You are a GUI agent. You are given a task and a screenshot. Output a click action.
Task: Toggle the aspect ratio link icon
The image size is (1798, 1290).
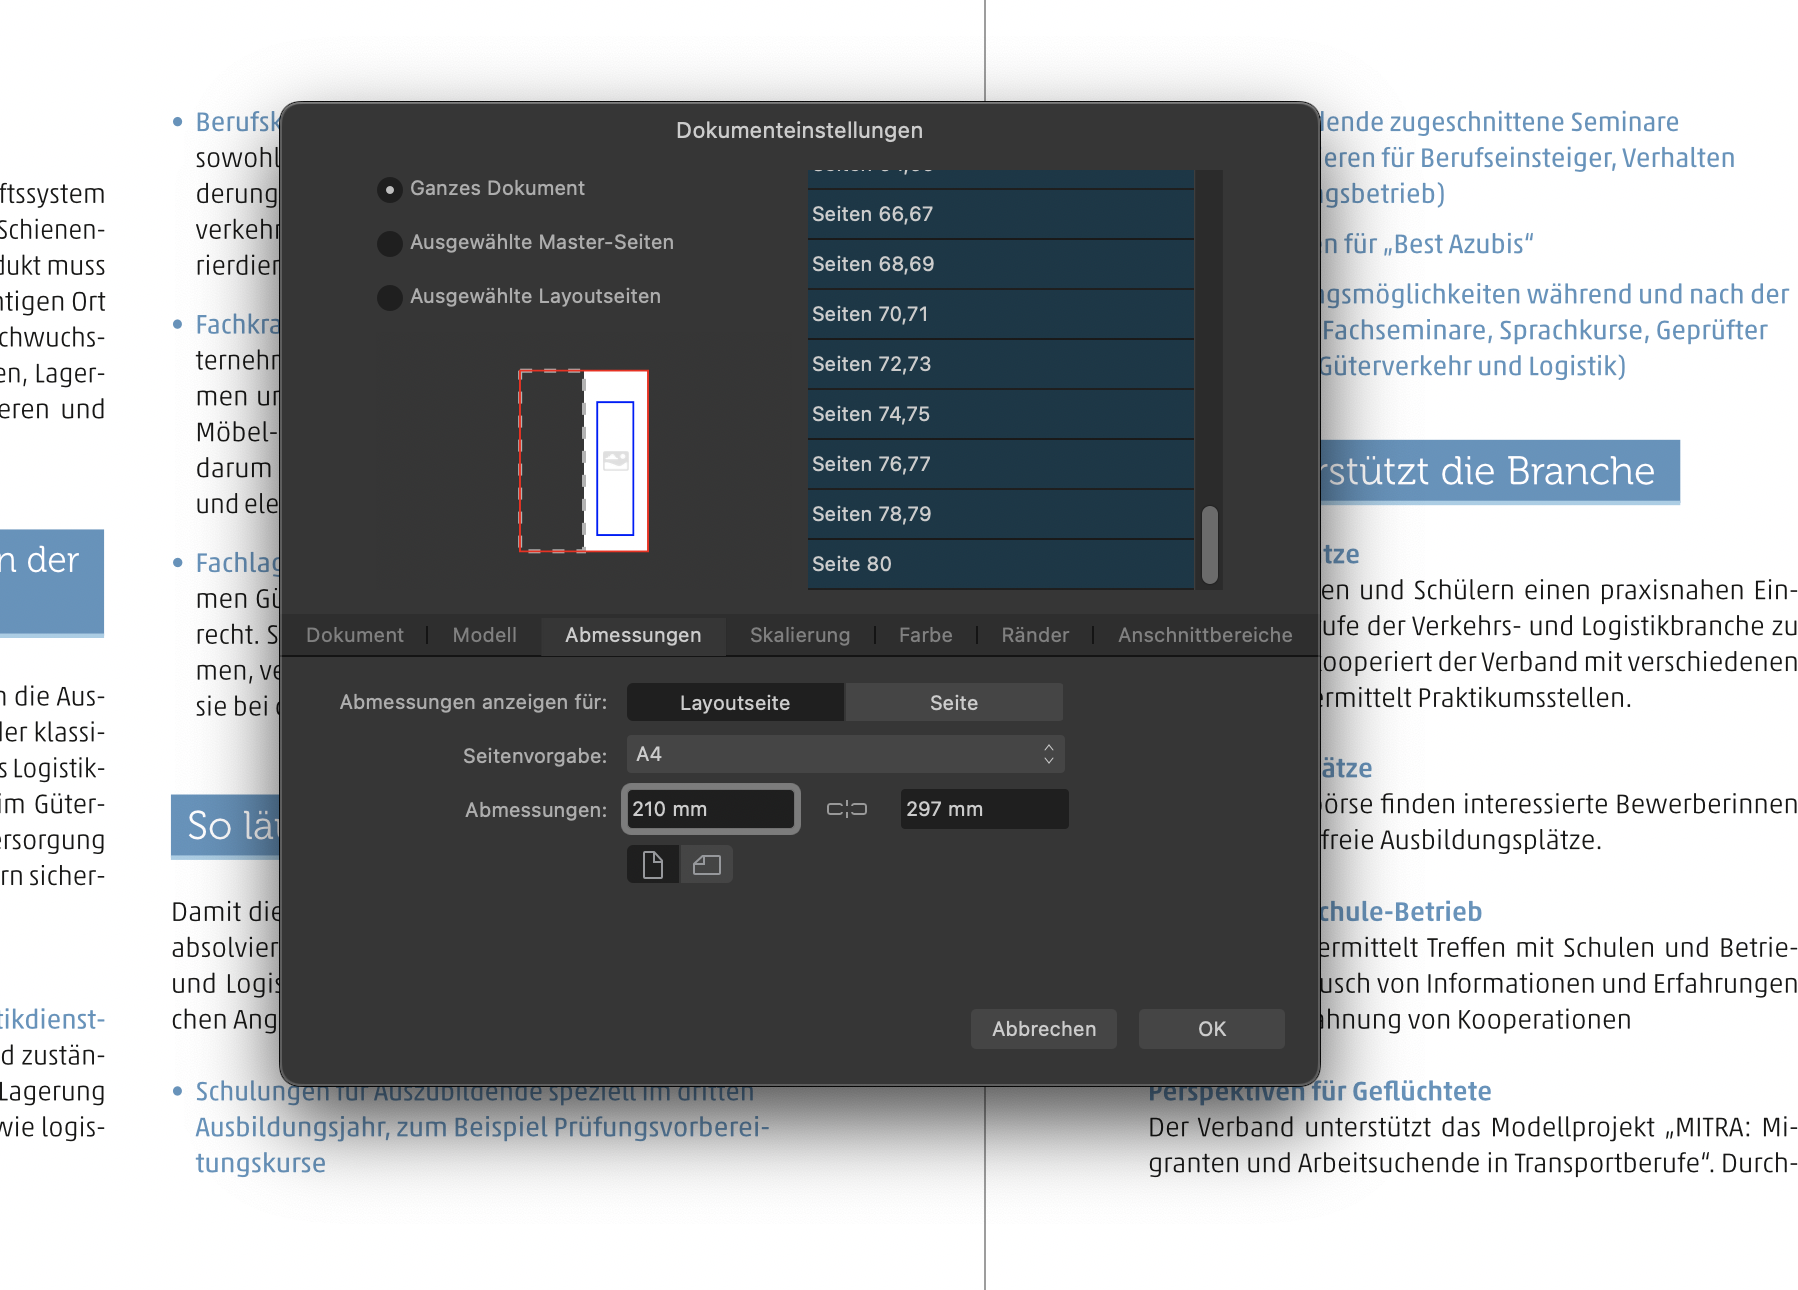pyautogui.click(x=847, y=809)
